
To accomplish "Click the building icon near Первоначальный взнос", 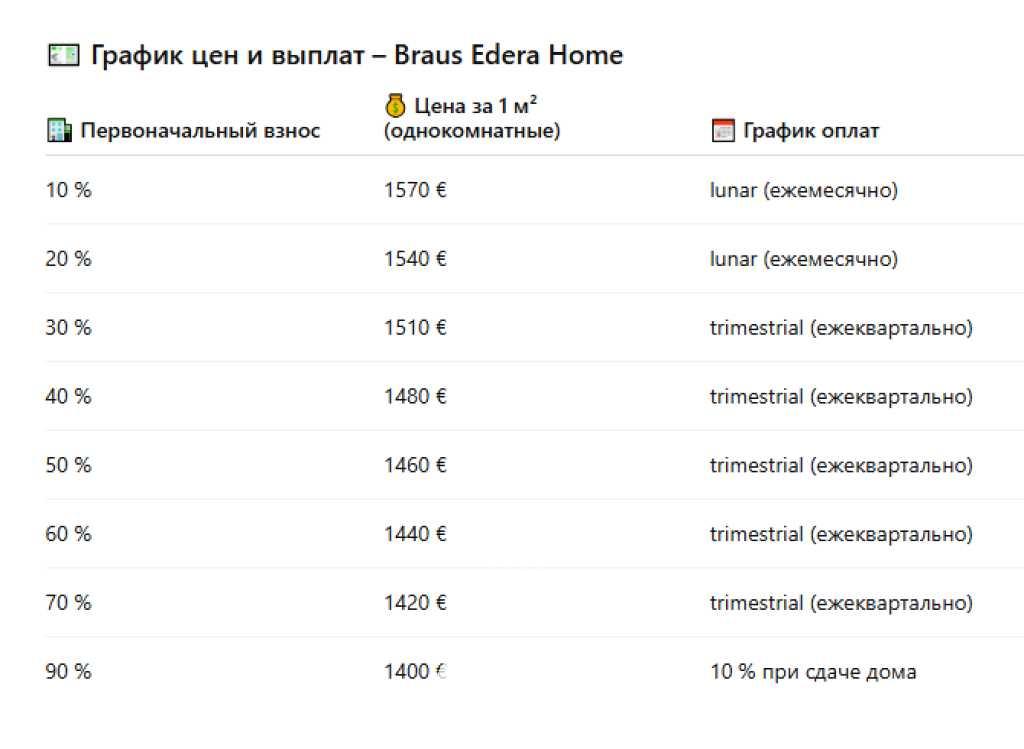I will pos(59,131).
